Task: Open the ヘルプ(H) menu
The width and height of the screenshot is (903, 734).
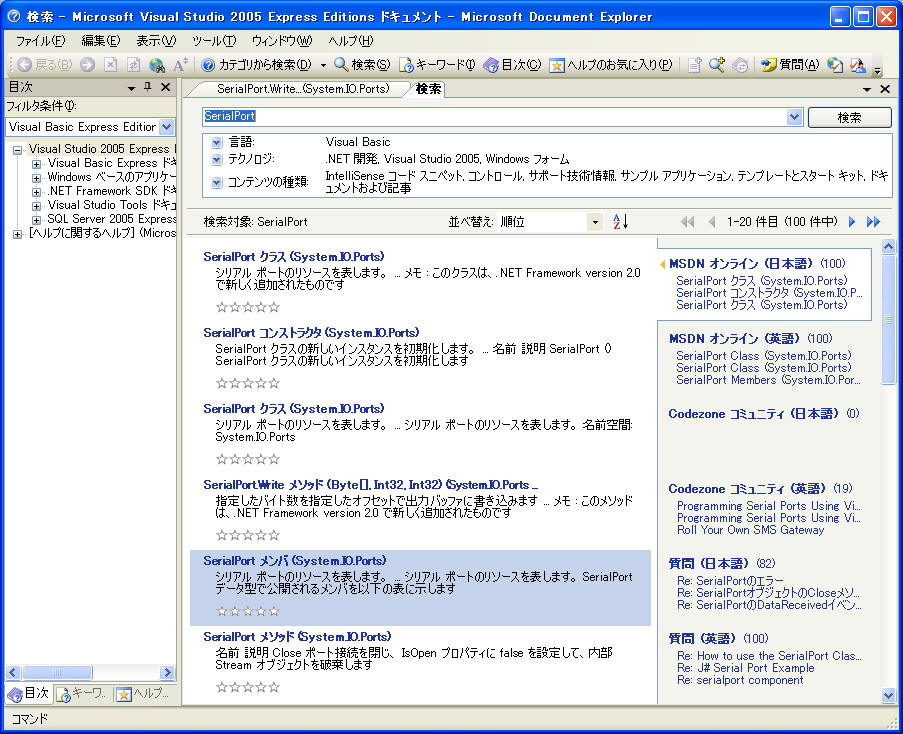Action: (350, 41)
